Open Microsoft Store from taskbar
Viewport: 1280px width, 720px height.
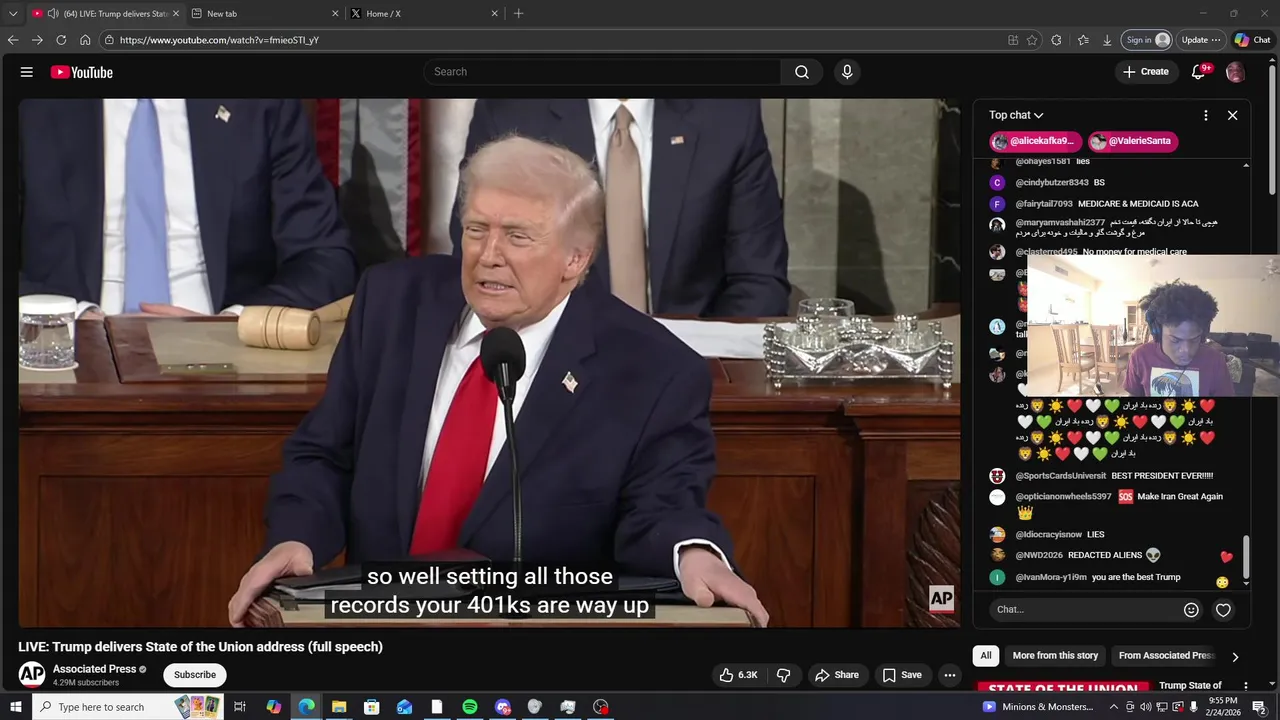[371, 707]
